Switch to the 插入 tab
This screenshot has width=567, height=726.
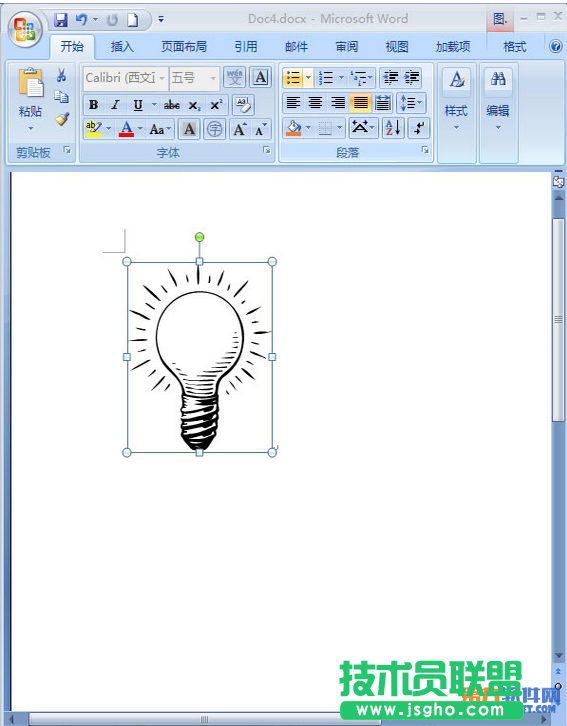coord(122,46)
